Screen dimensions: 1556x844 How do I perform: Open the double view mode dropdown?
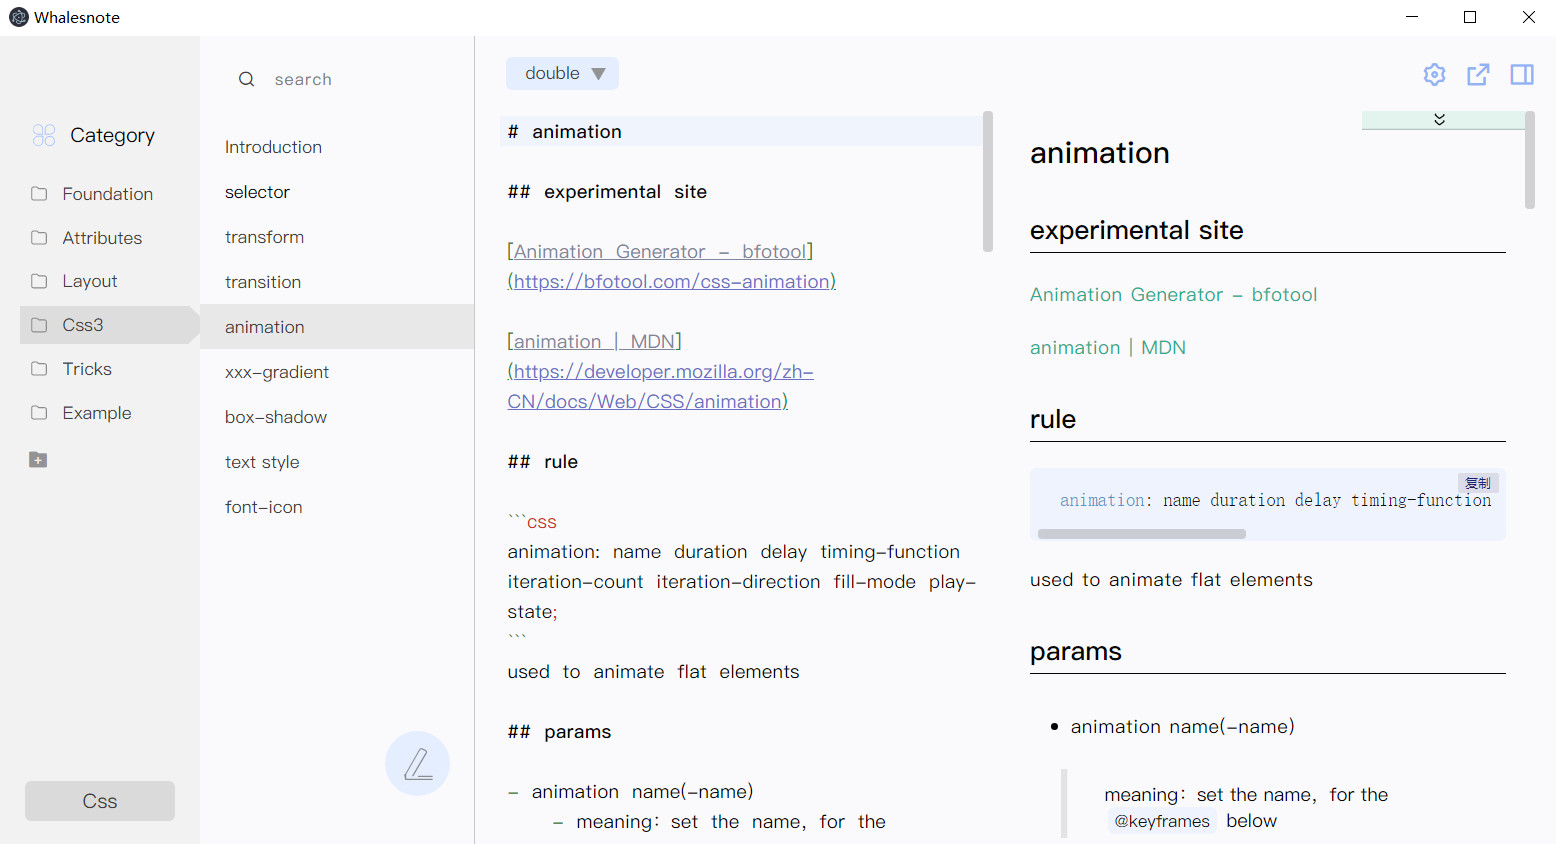[562, 73]
